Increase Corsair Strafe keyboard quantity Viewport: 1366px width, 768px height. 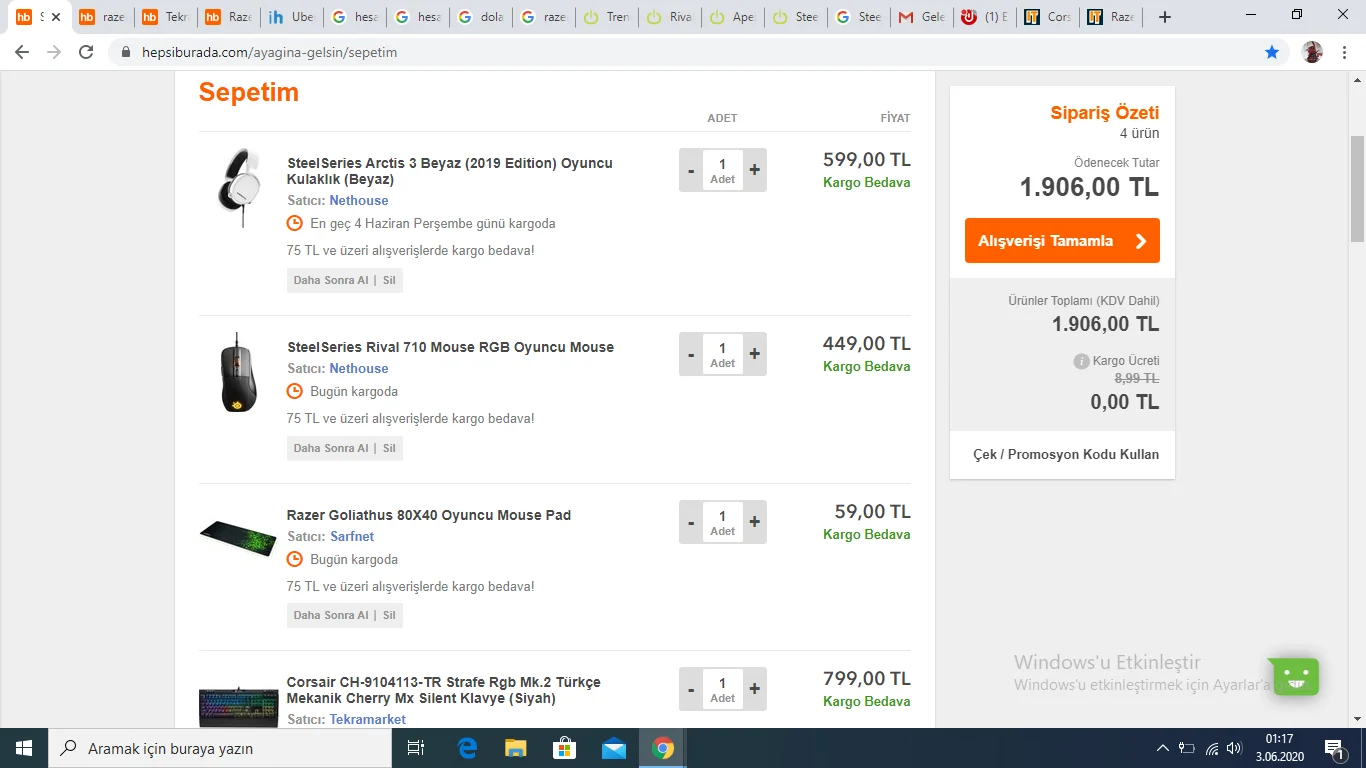tap(755, 689)
